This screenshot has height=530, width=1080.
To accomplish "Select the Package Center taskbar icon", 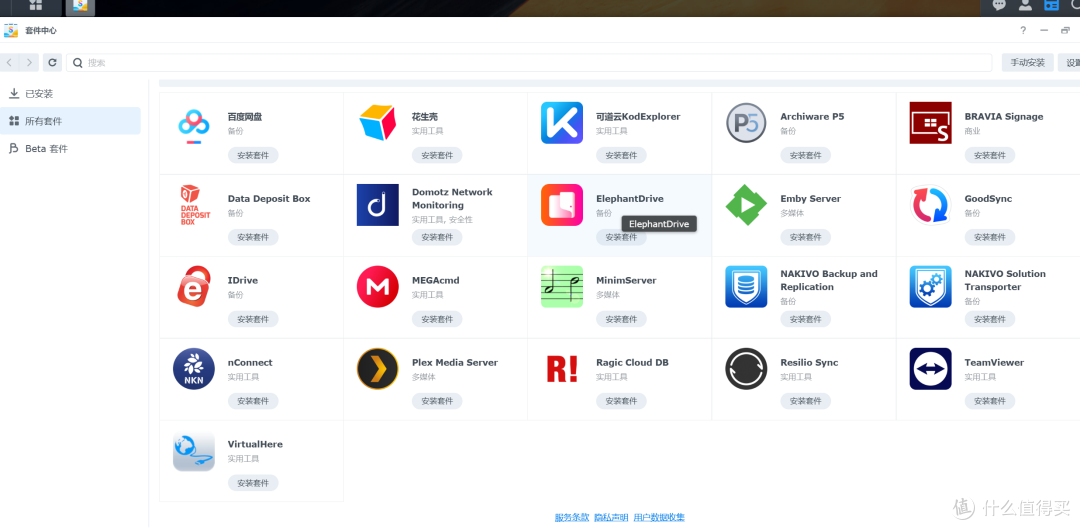I will tap(80, 6).
